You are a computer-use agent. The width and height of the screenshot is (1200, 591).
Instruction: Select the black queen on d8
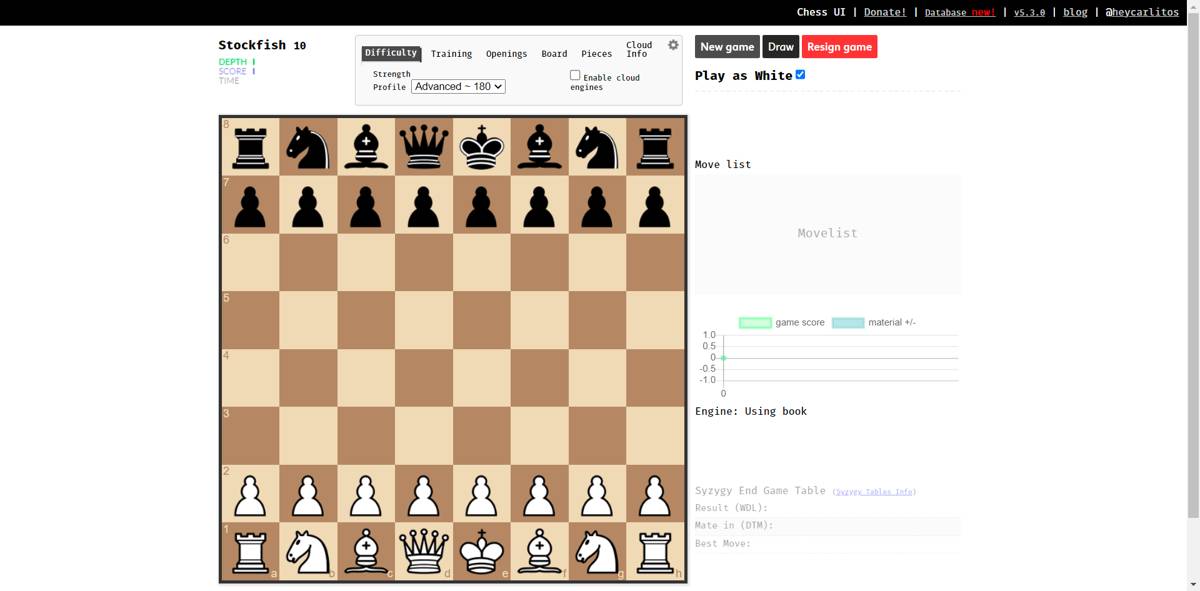[423, 146]
